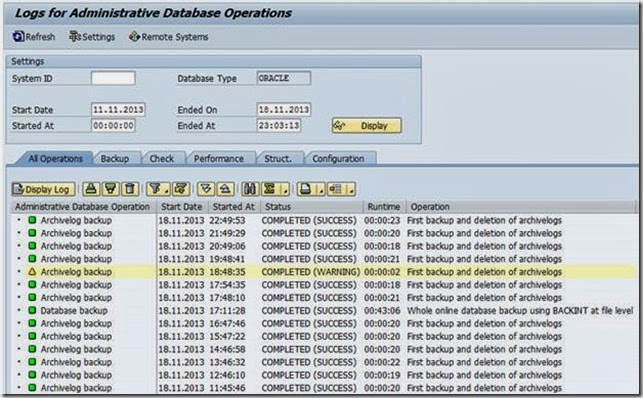Image resolution: width=643 pixels, height=398 pixels.
Task: Click the print icon
Action: coord(305,189)
